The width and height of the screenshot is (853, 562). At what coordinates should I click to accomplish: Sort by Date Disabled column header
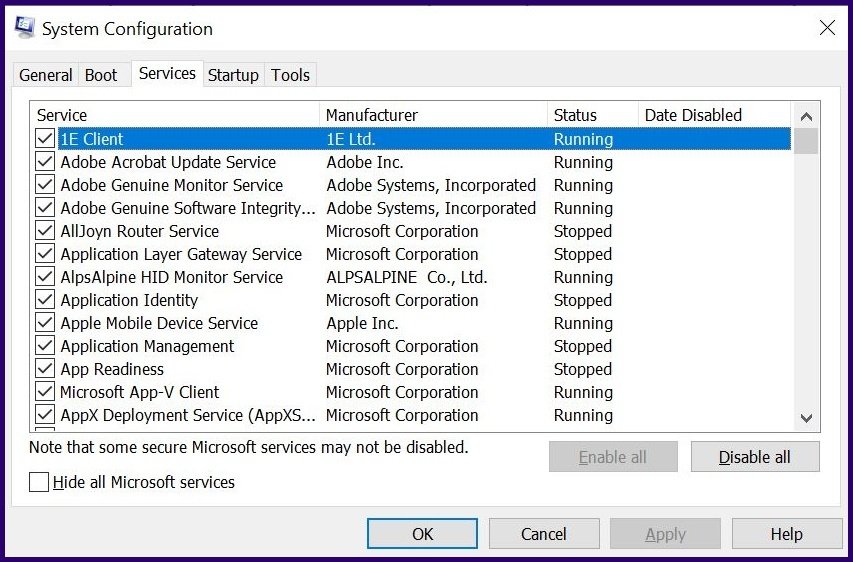click(714, 115)
